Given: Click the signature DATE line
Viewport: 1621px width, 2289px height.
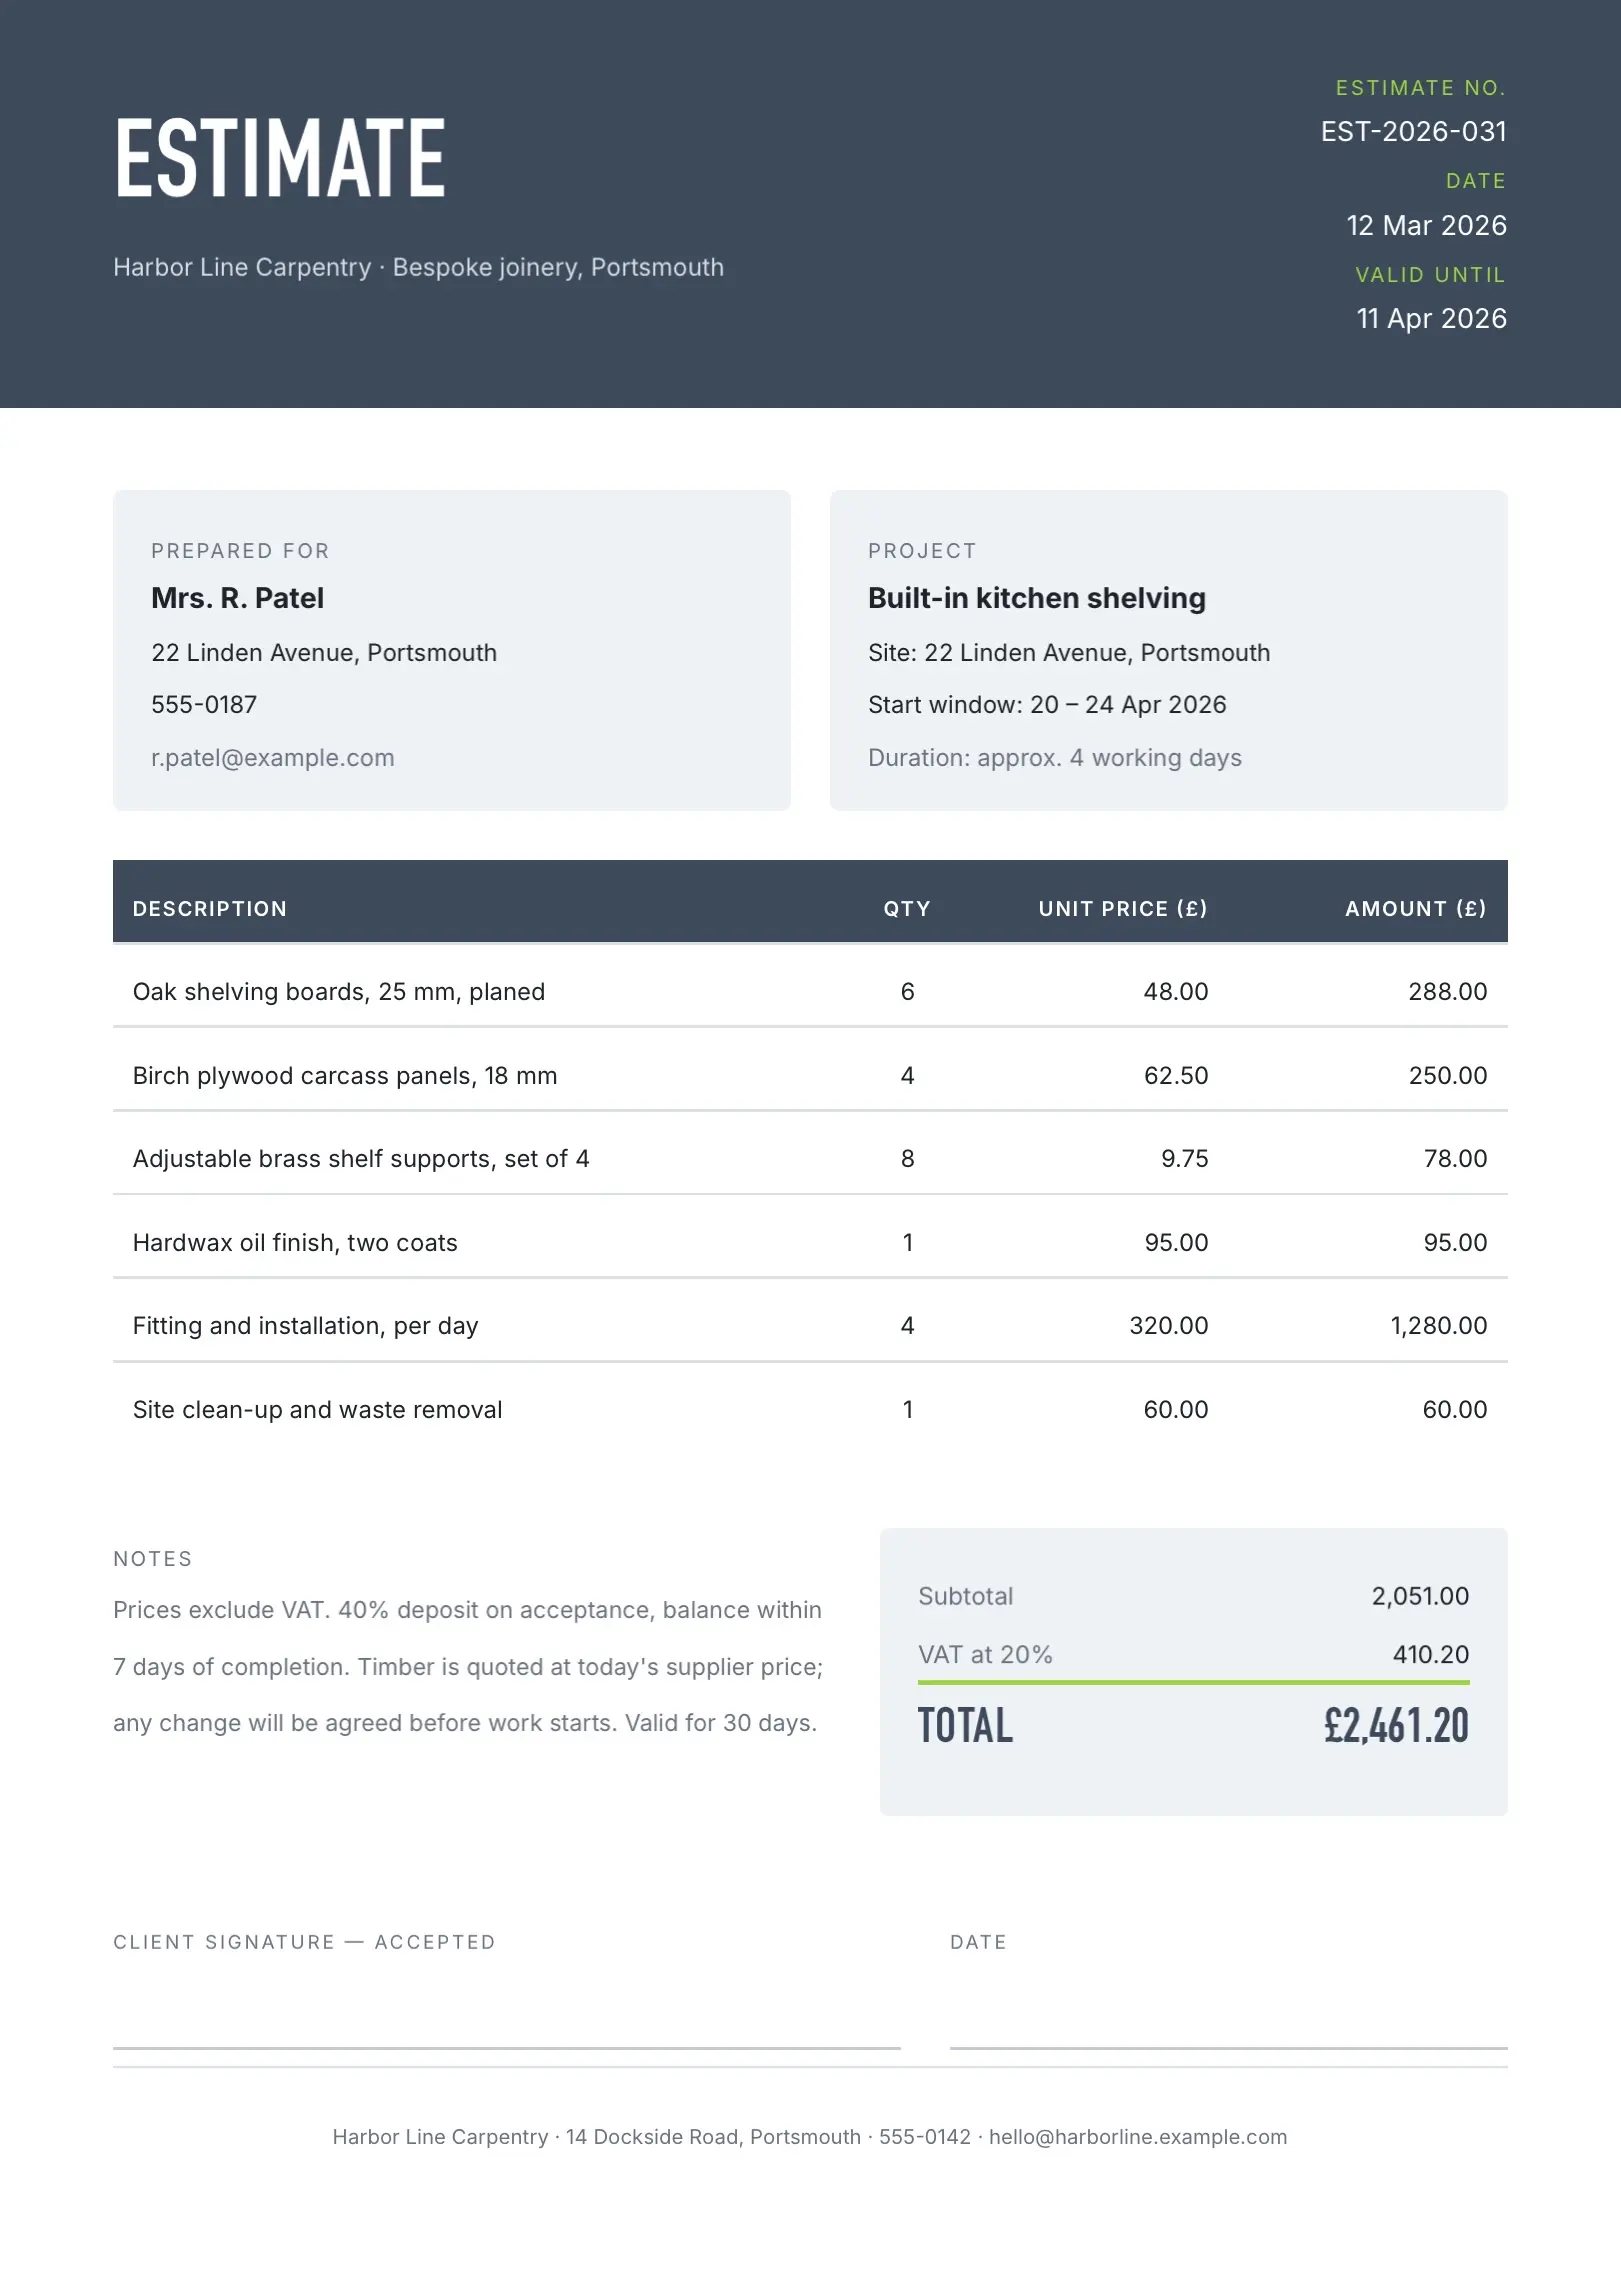Looking at the screenshot, I should 1228,2048.
